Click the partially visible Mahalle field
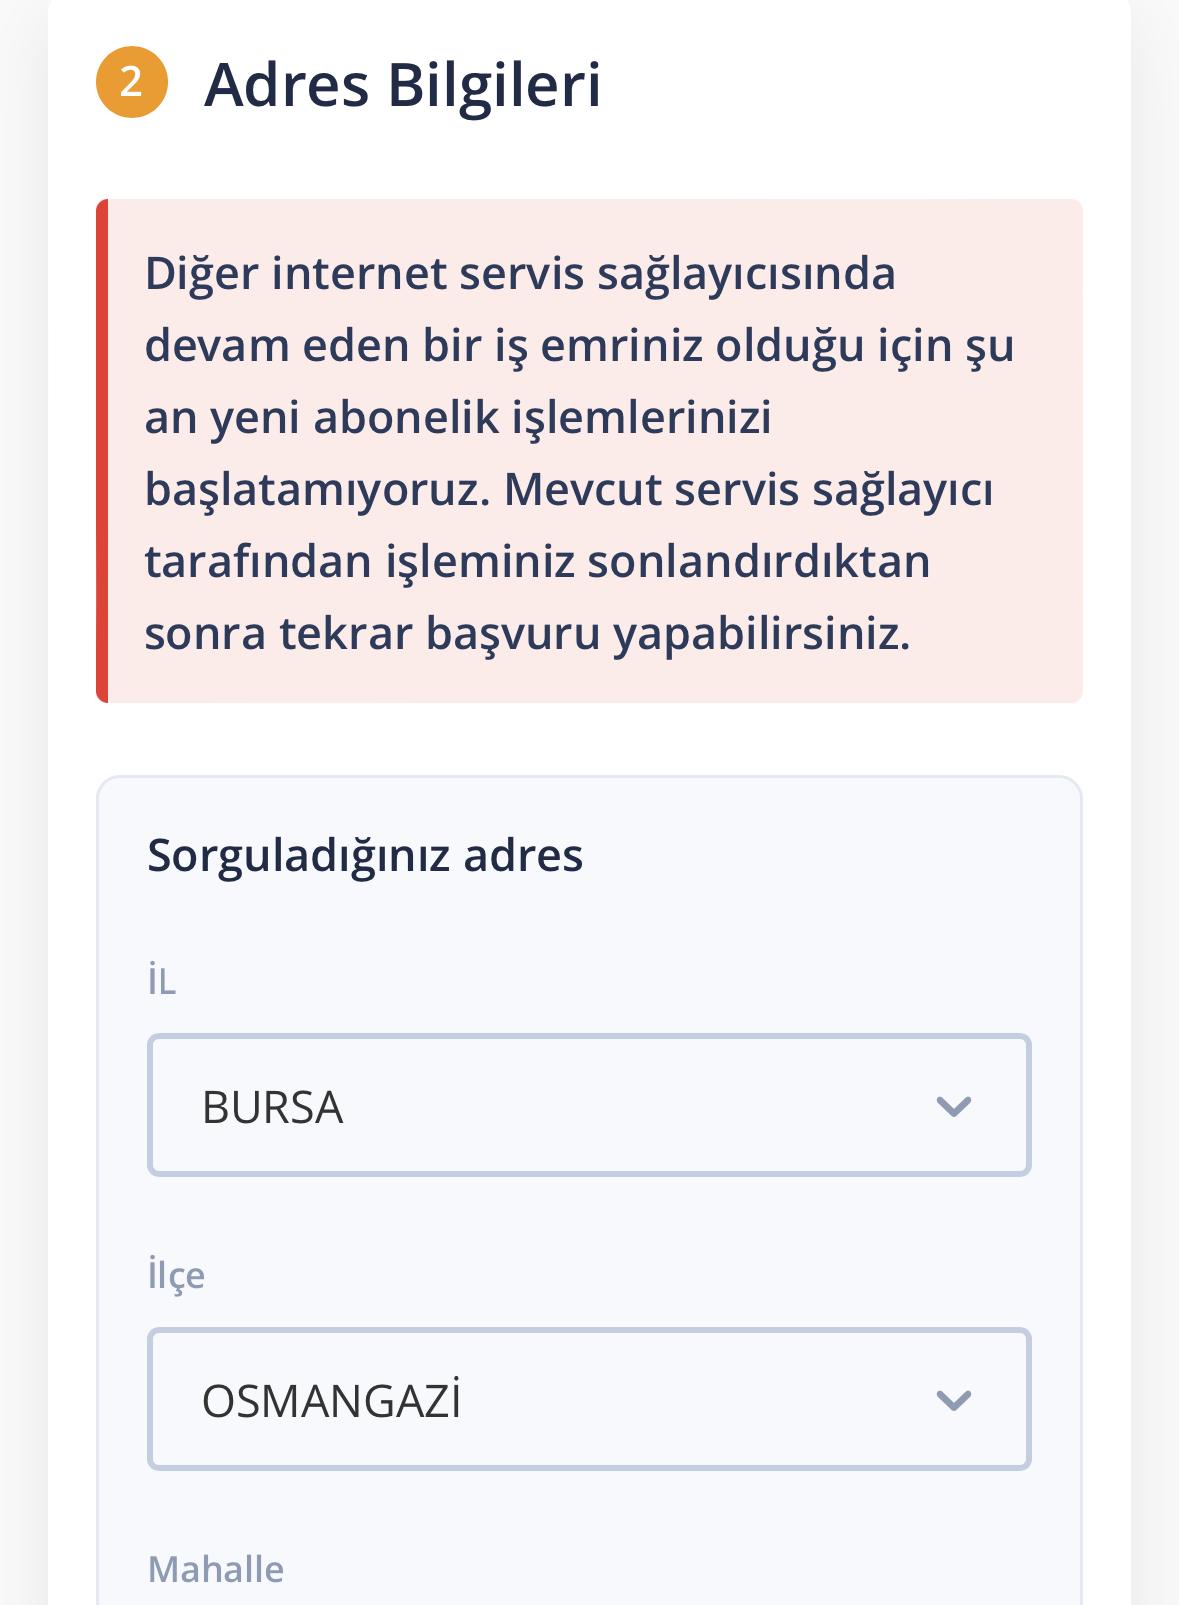This screenshot has width=1179, height=1605. point(588,1595)
